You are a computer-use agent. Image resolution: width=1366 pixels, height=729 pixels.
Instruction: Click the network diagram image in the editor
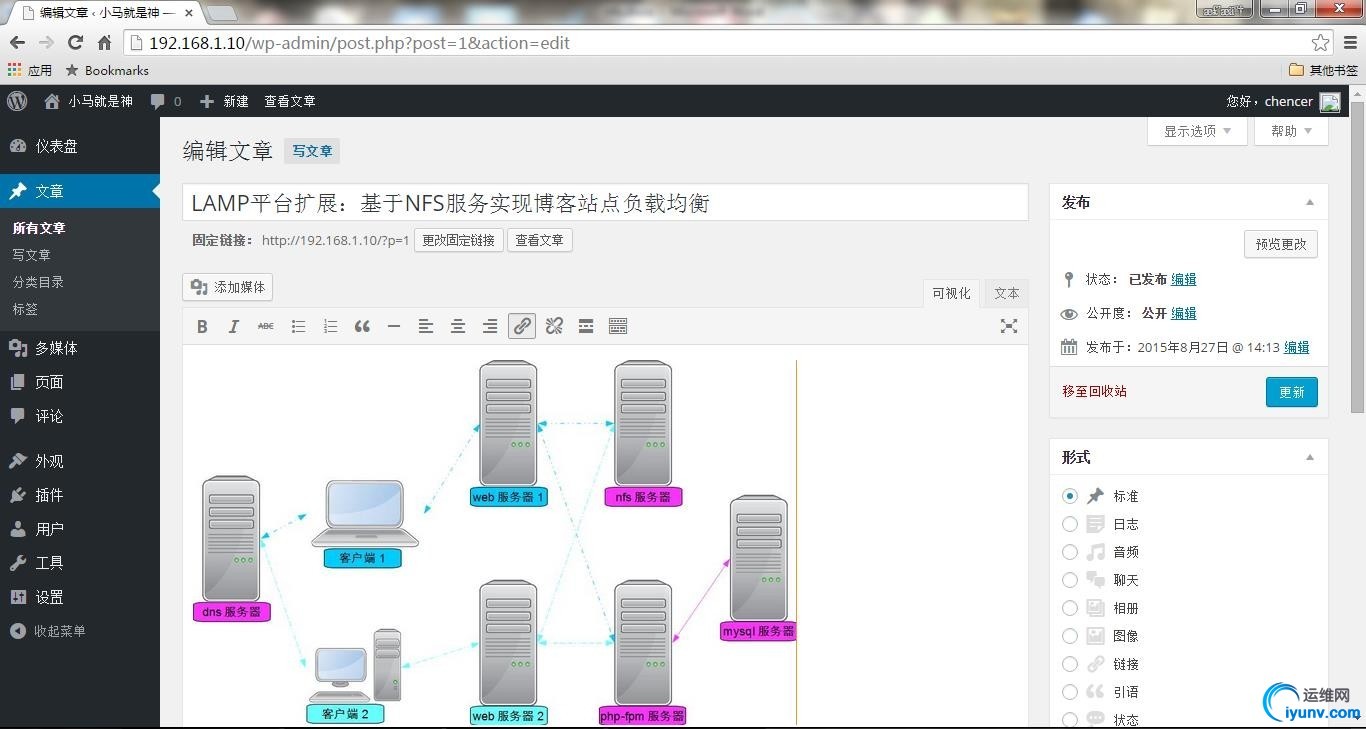click(495, 542)
